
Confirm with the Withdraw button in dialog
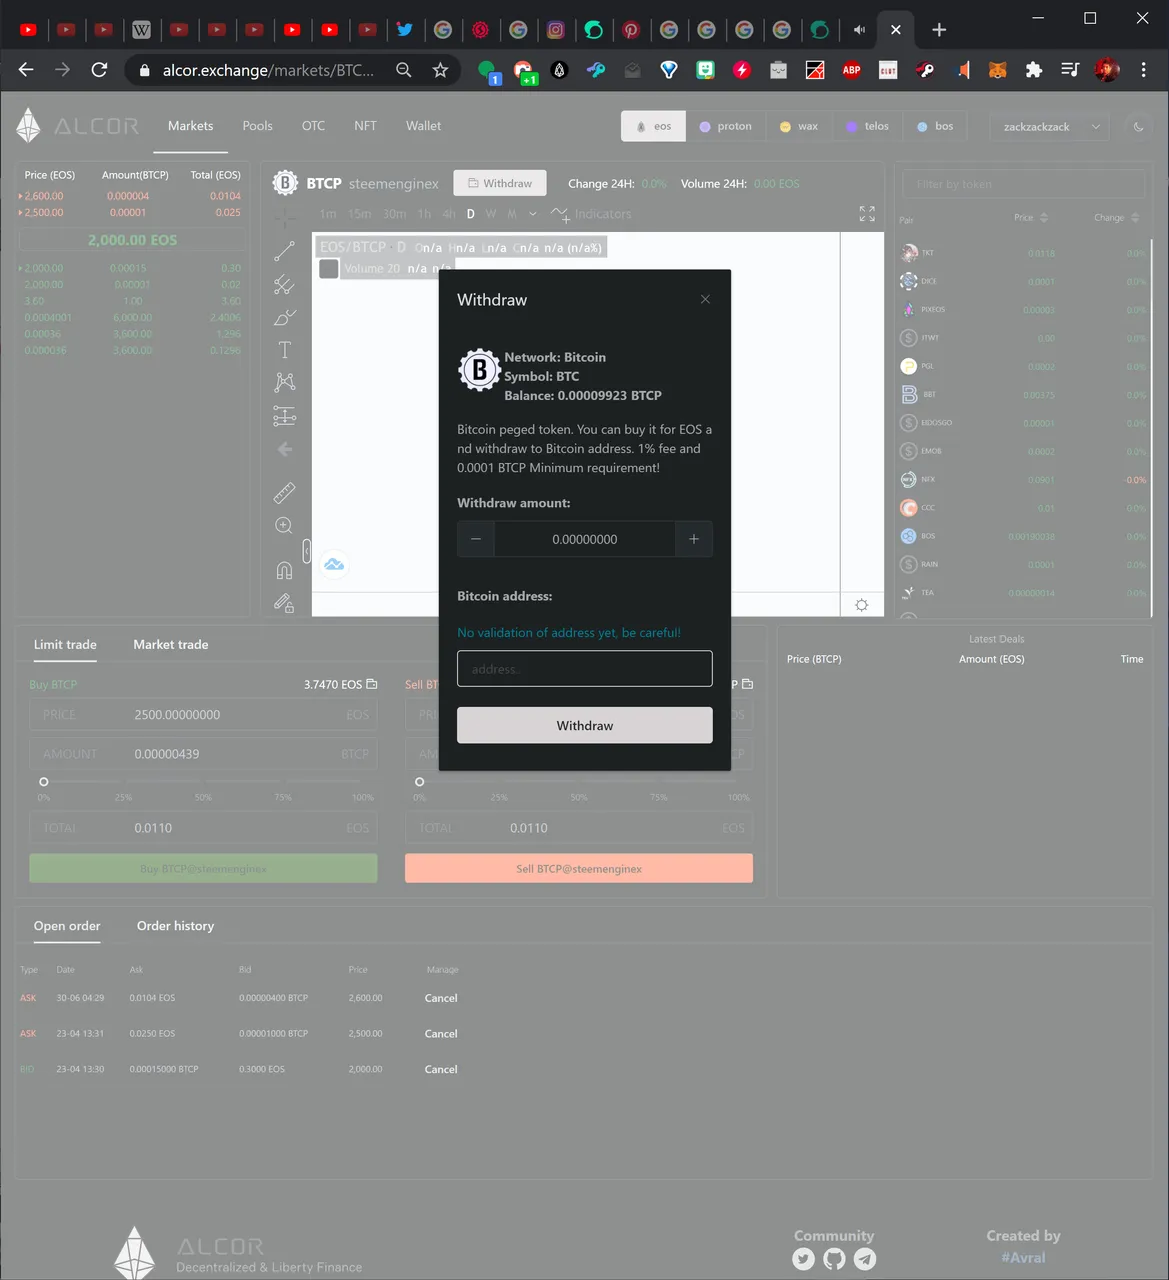tap(585, 725)
